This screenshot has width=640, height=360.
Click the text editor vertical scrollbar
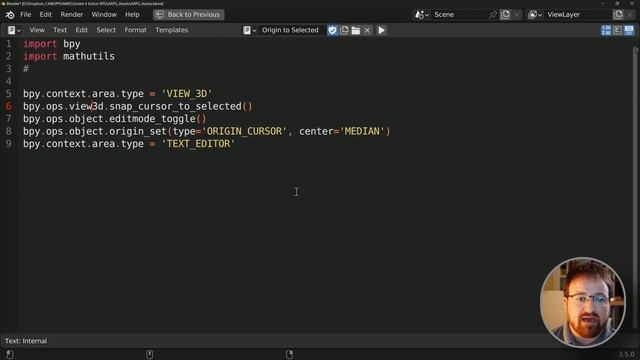coord(636,188)
